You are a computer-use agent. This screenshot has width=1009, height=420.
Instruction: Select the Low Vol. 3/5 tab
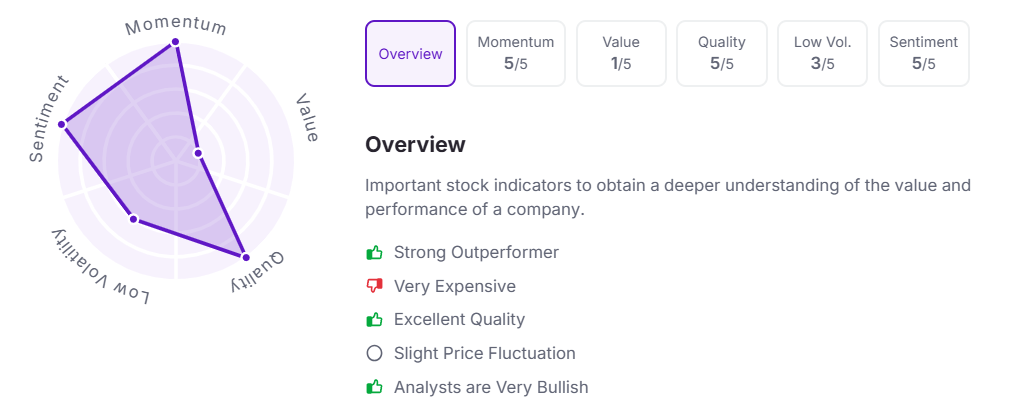coord(822,54)
